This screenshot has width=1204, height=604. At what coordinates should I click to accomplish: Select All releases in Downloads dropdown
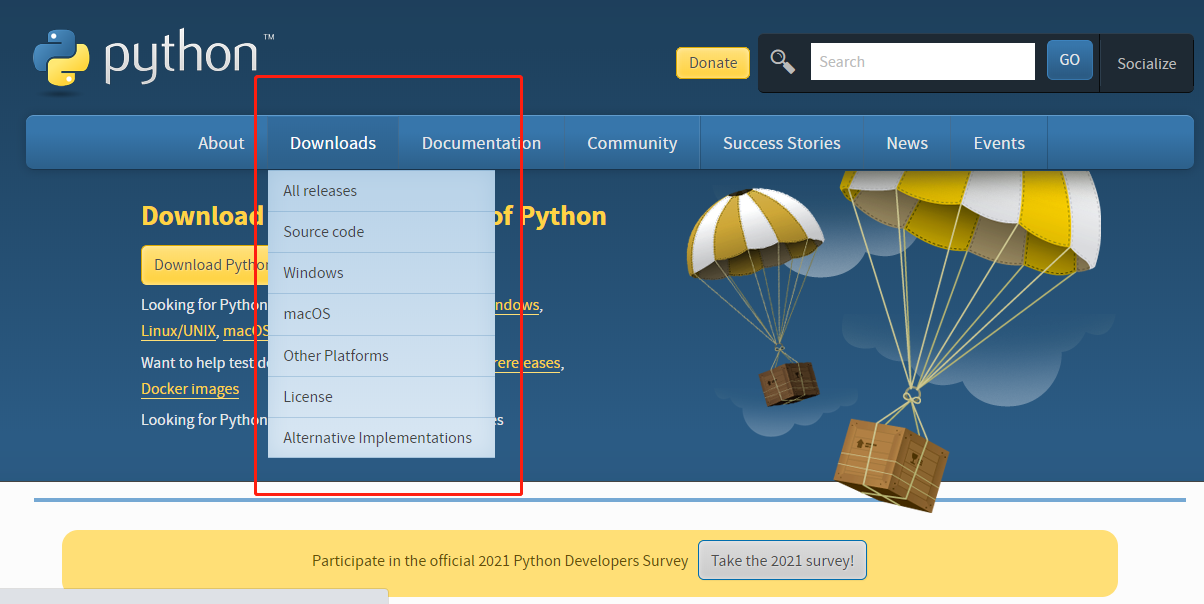tap(381, 191)
